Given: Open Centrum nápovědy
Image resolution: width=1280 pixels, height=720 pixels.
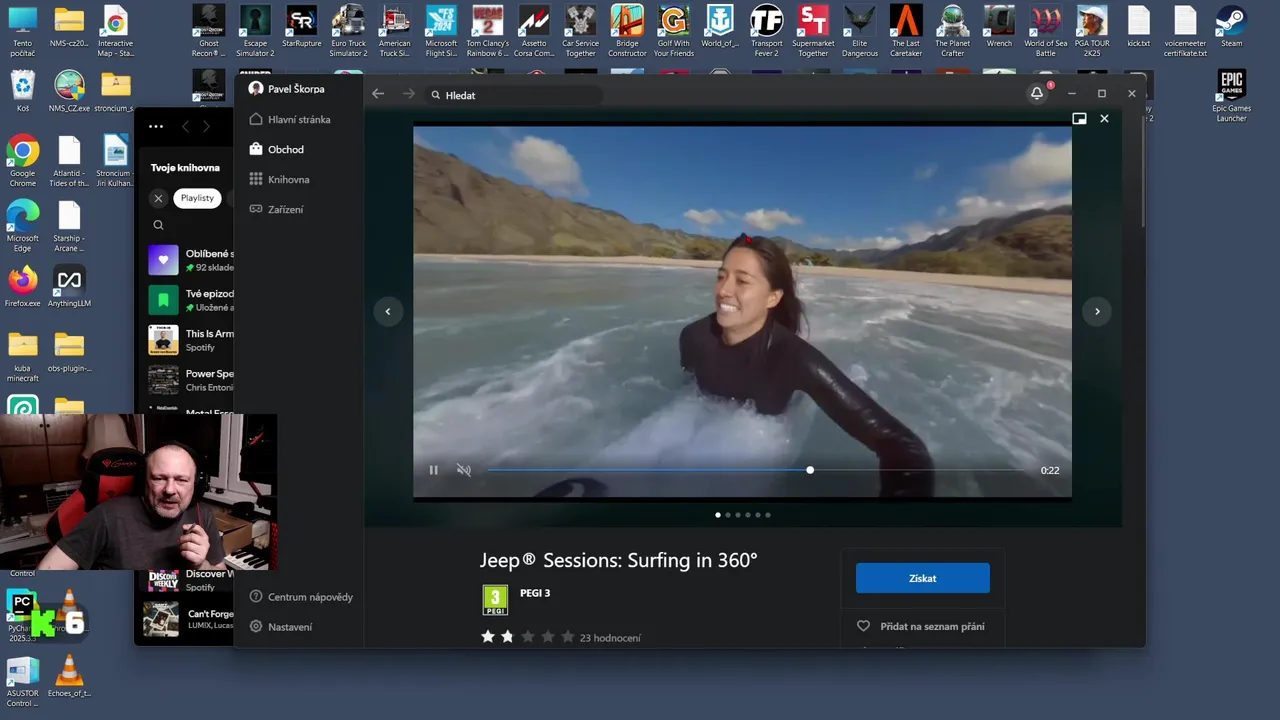Looking at the screenshot, I should [301, 597].
